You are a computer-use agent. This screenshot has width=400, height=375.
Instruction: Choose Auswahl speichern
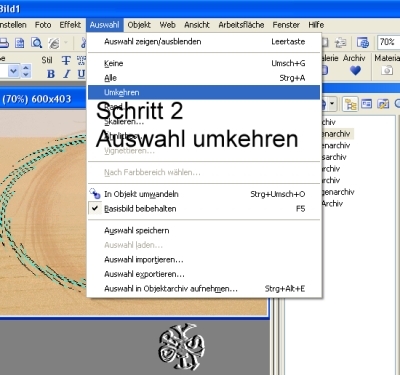pos(204,230)
